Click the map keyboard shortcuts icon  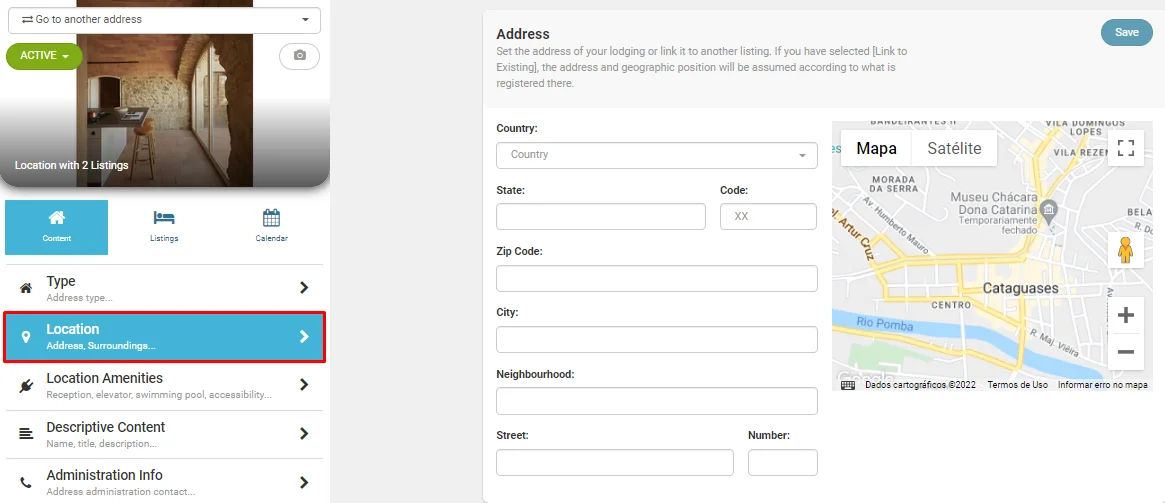click(x=848, y=385)
